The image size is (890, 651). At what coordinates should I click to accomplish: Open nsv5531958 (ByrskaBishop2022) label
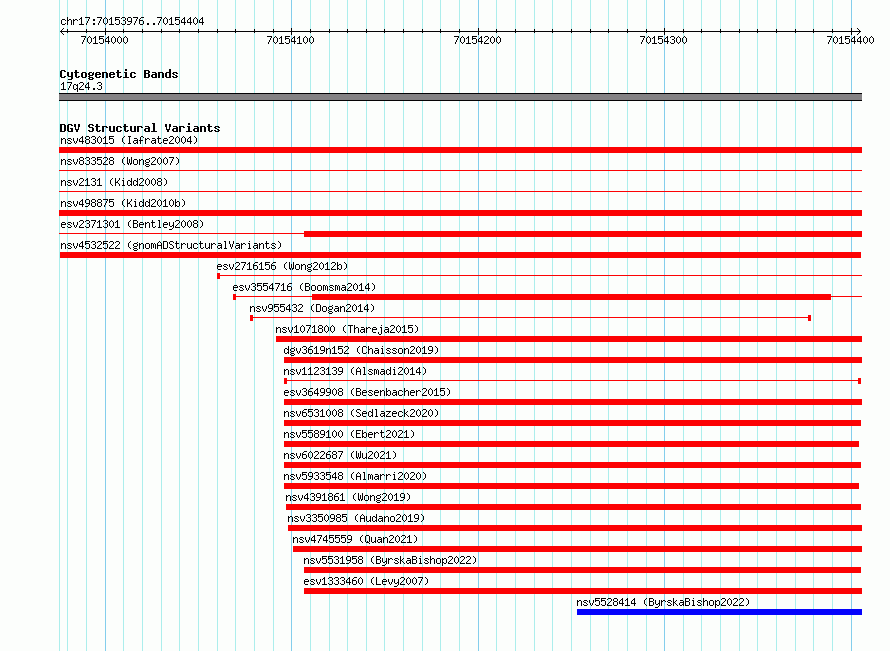(390, 560)
